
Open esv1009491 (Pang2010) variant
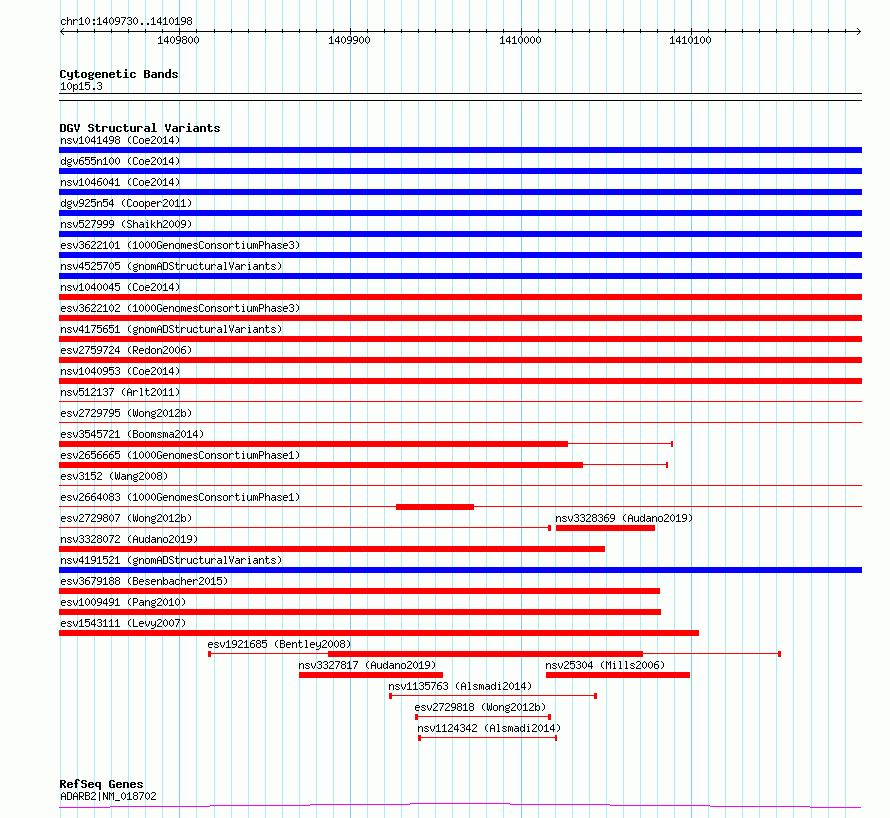tap(123, 602)
